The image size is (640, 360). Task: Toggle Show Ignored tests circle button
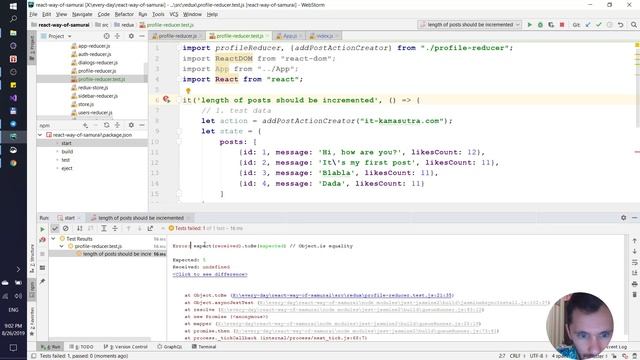pos(66,229)
